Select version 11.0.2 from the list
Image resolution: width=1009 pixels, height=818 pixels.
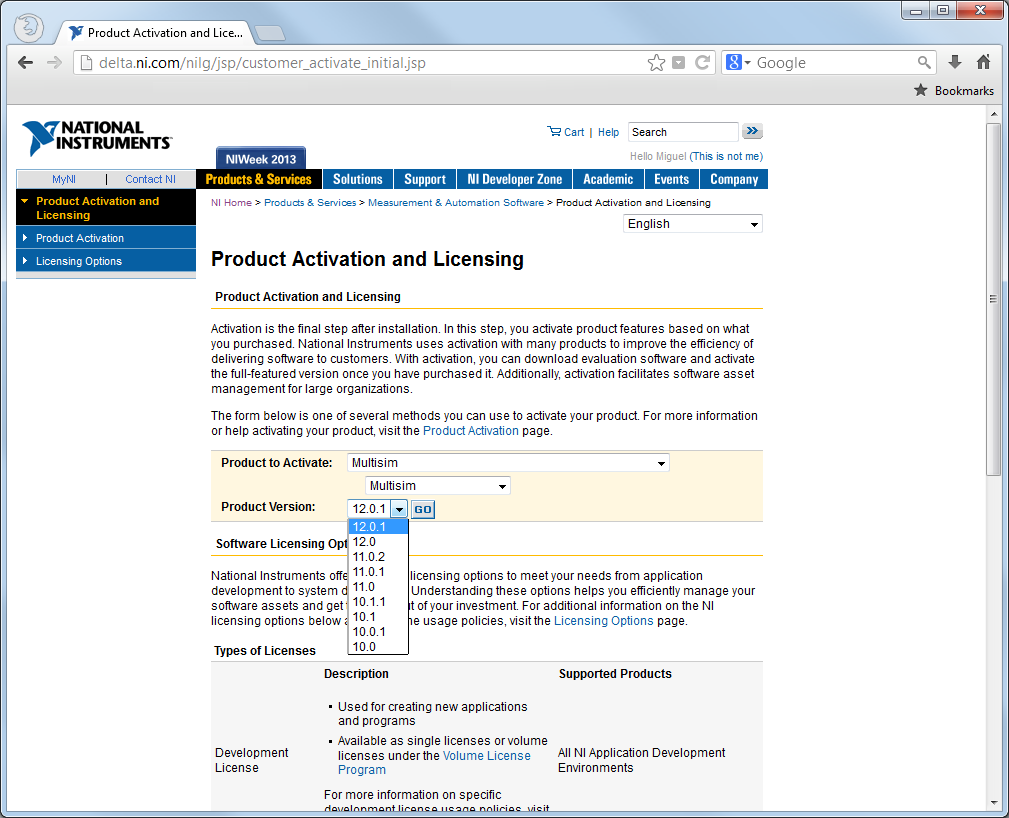(x=369, y=557)
